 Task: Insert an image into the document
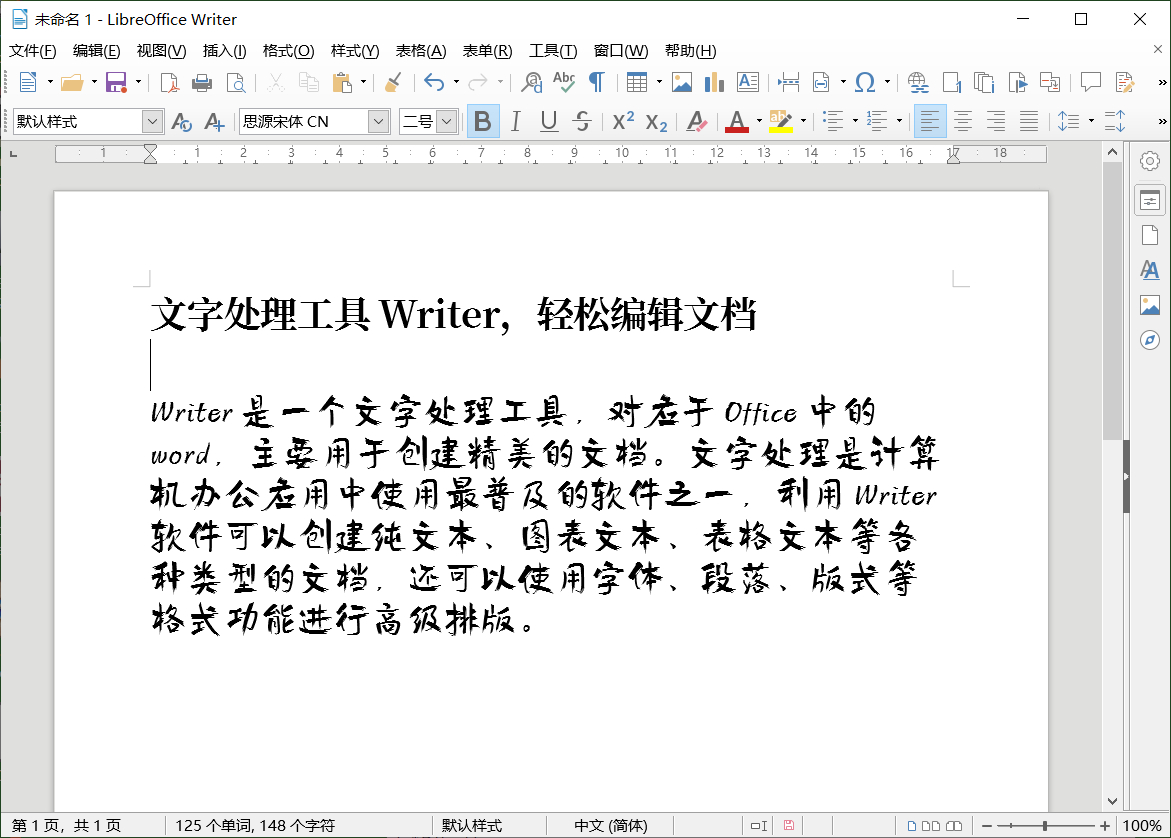tap(682, 82)
